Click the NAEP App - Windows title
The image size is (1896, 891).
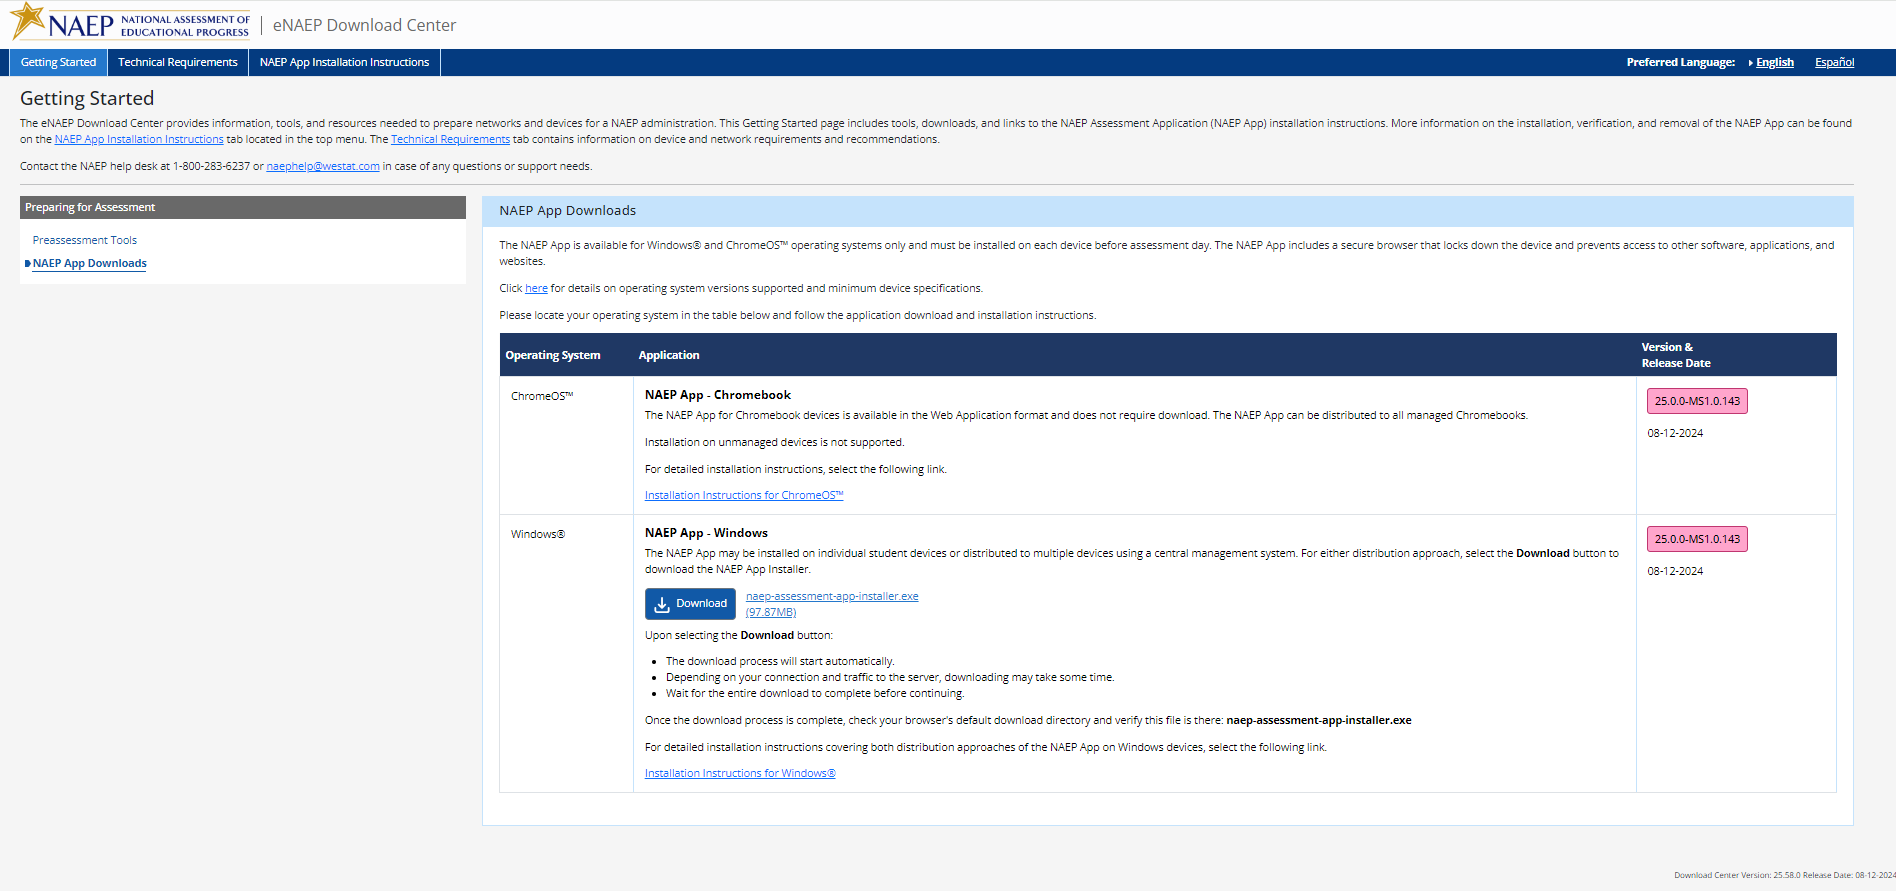pos(706,533)
